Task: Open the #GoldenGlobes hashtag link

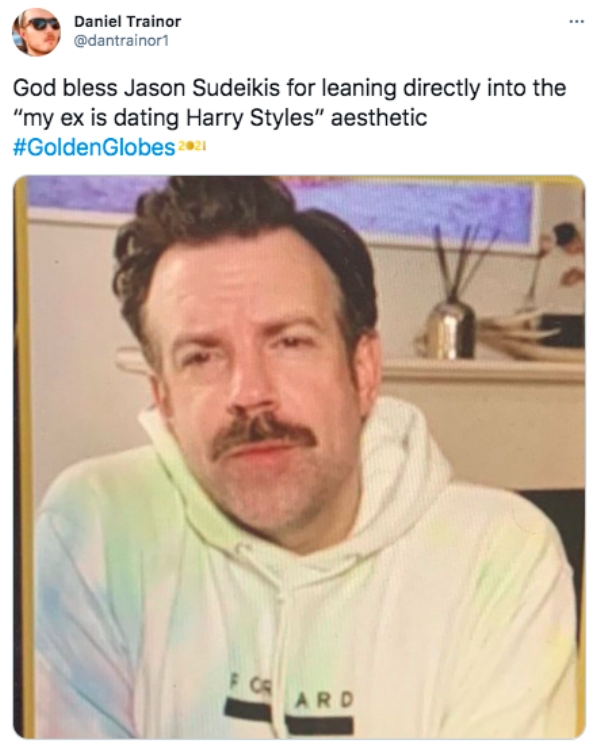Action: 94,147
